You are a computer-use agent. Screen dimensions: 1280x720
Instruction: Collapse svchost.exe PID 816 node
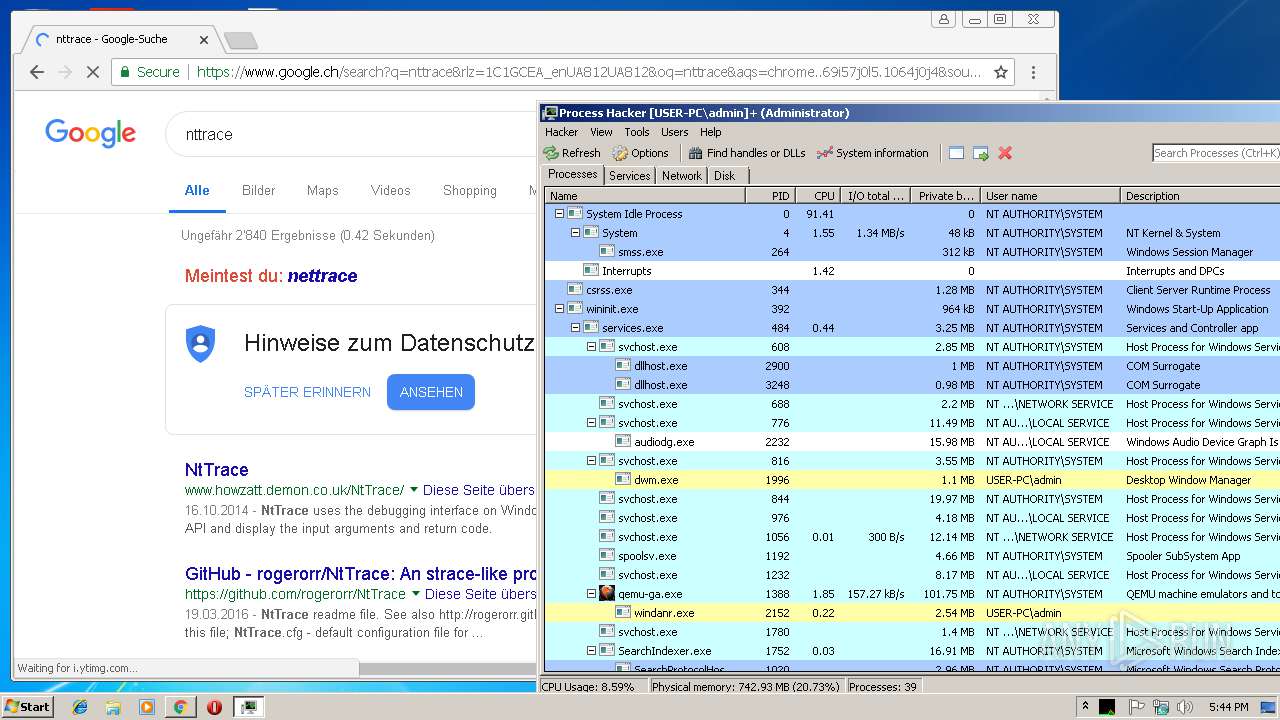[x=591, y=461]
